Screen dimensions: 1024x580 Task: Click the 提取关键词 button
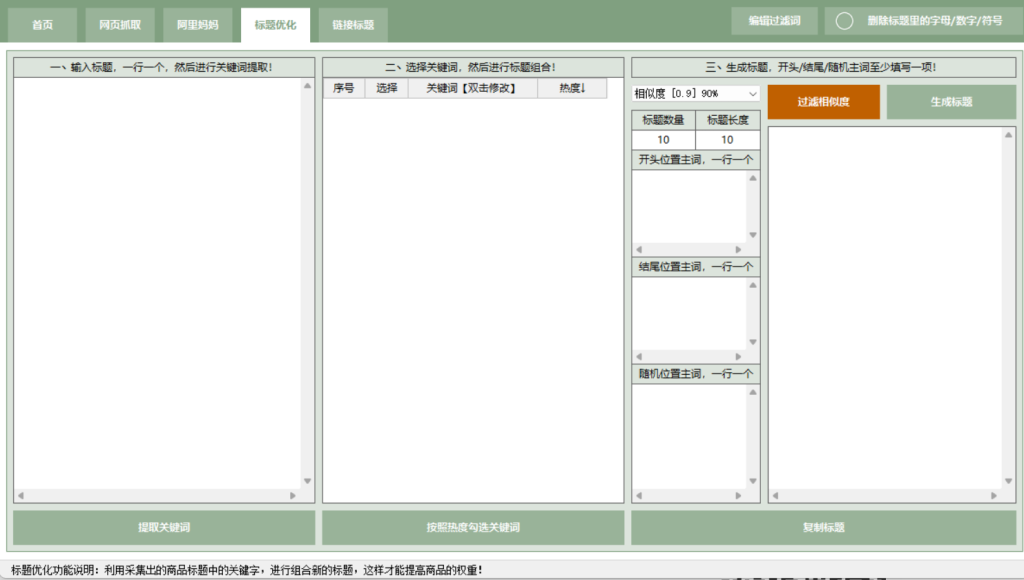[x=163, y=527]
